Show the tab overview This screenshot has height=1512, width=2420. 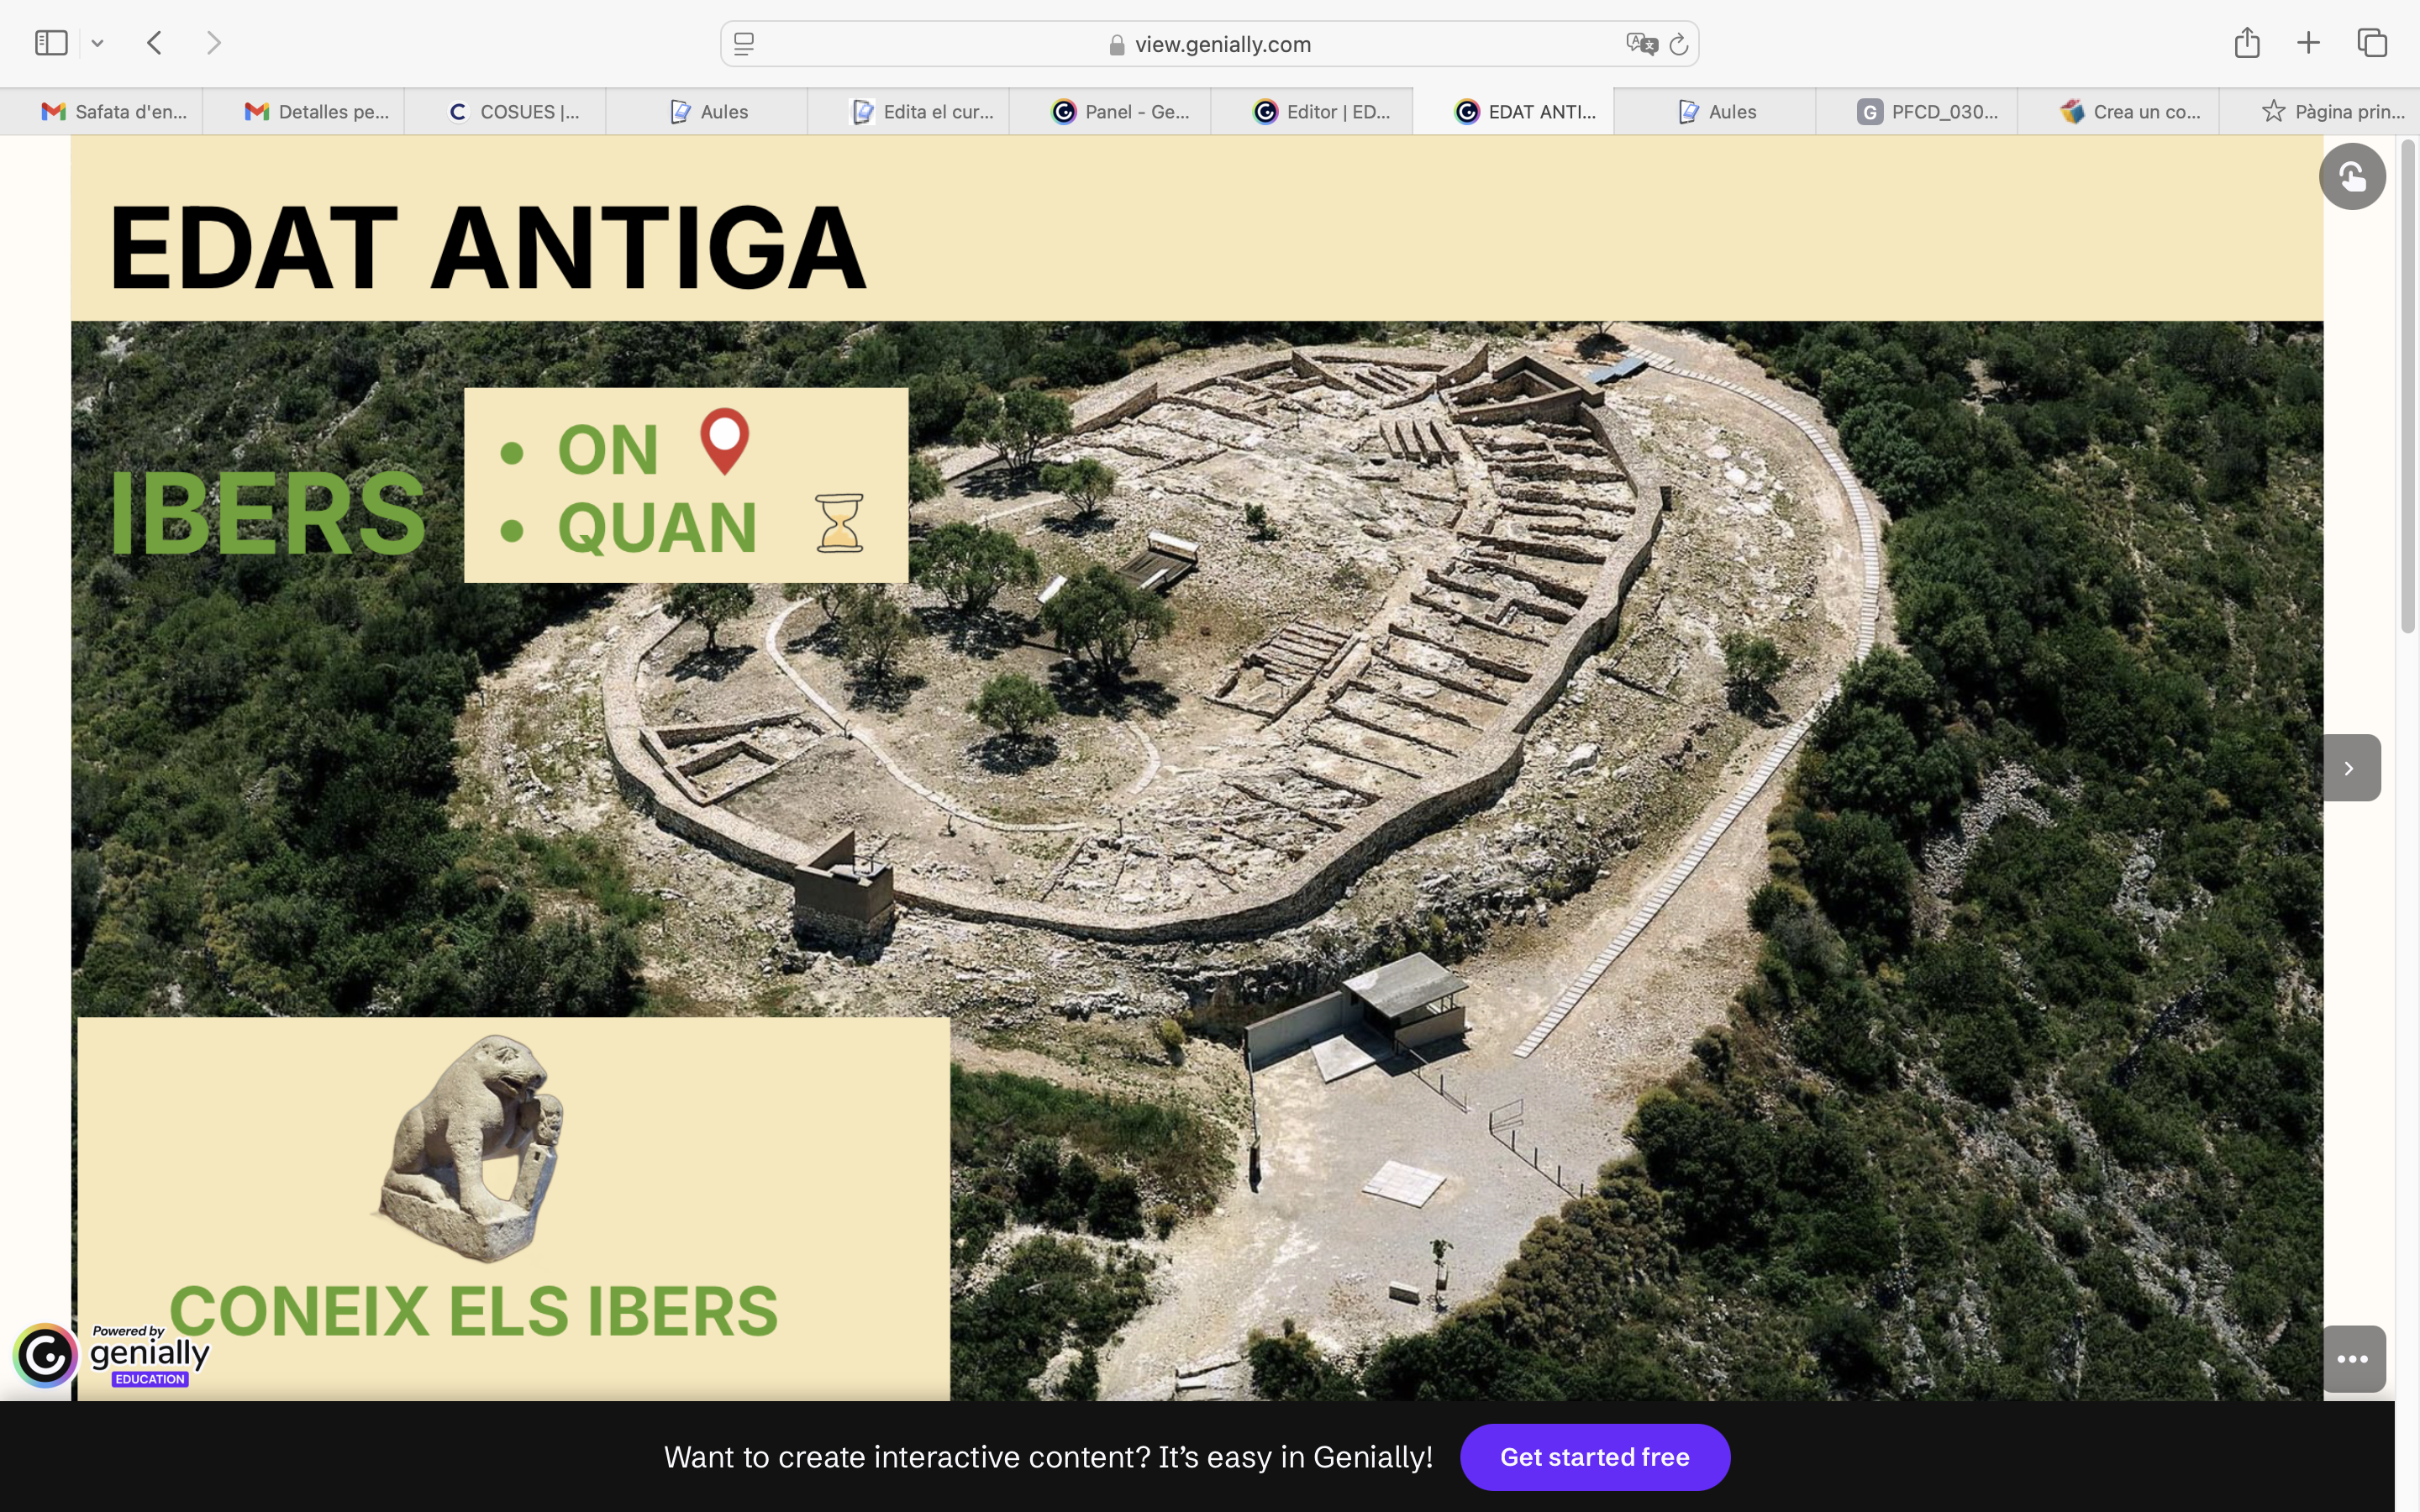pyautogui.click(x=2372, y=43)
